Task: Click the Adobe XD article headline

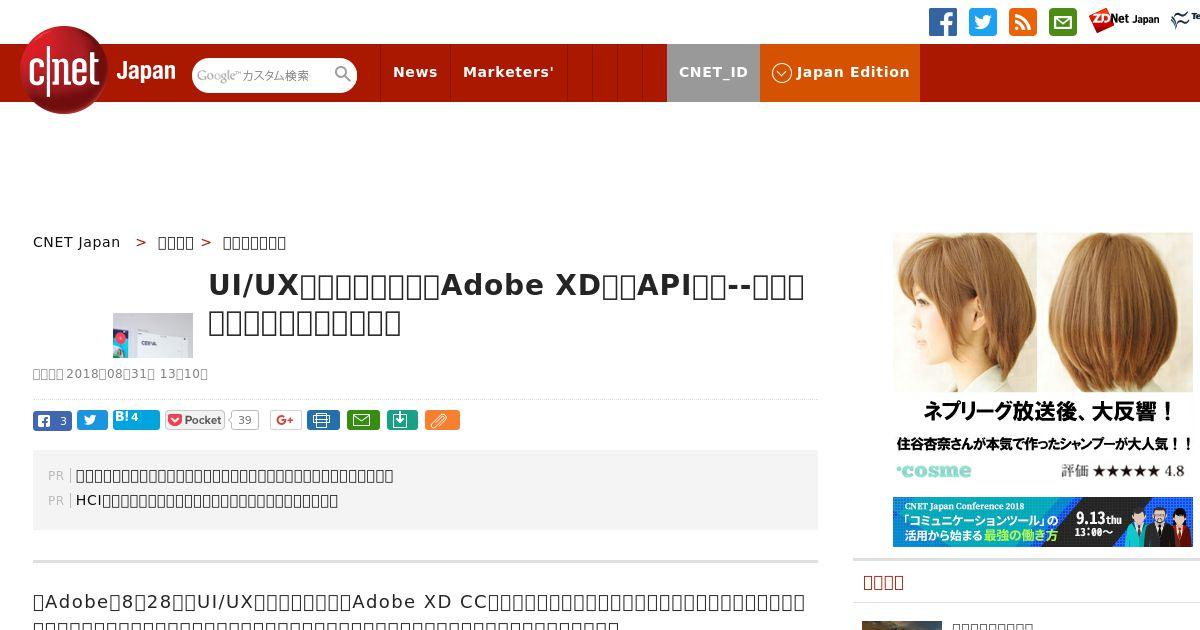Action: pyautogui.click(x=506, y=303)
